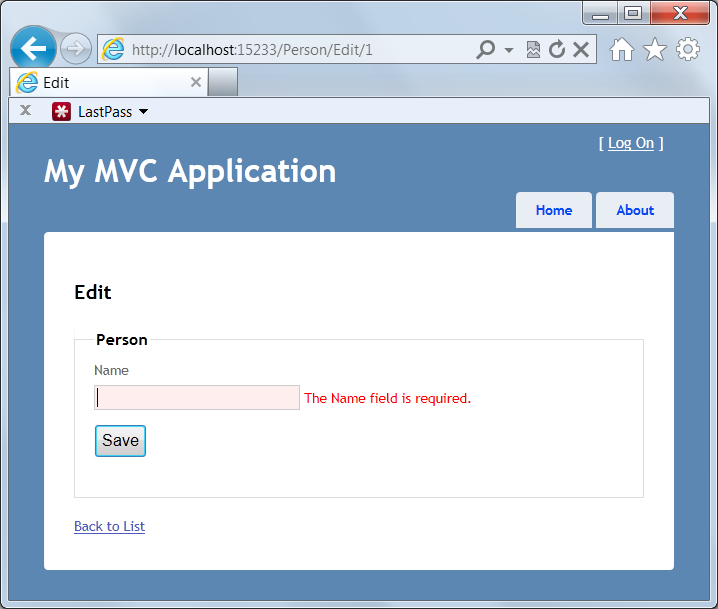Image resolution: width=718 pixels, height=609 pixels.
Task: Select the About navigation tab
Action: [635, 210]
